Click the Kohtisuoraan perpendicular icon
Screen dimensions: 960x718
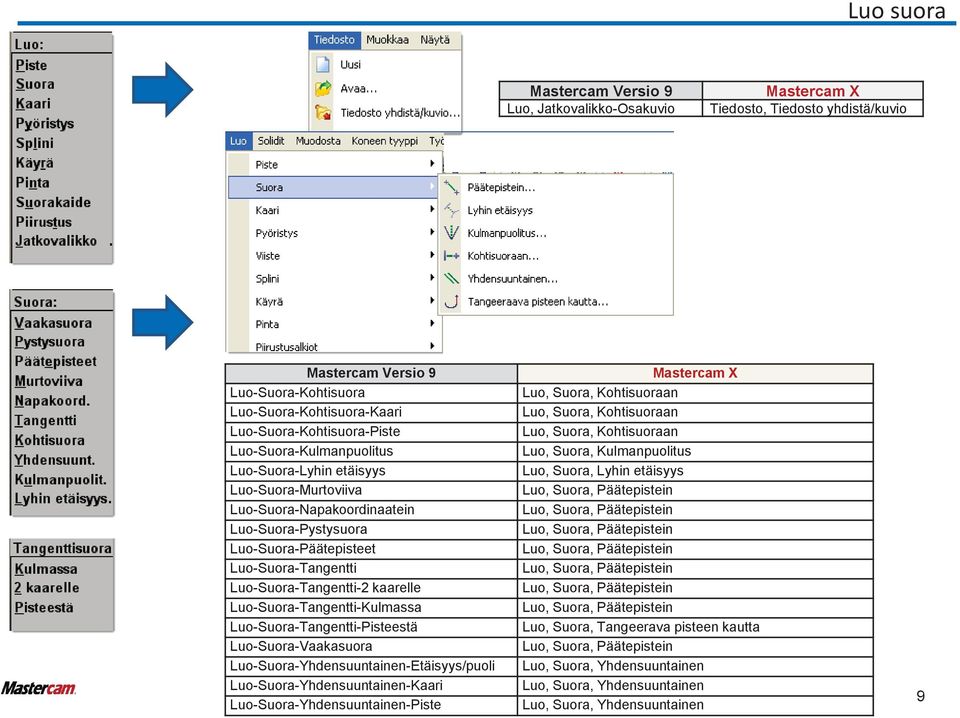[x=451, y=256]
